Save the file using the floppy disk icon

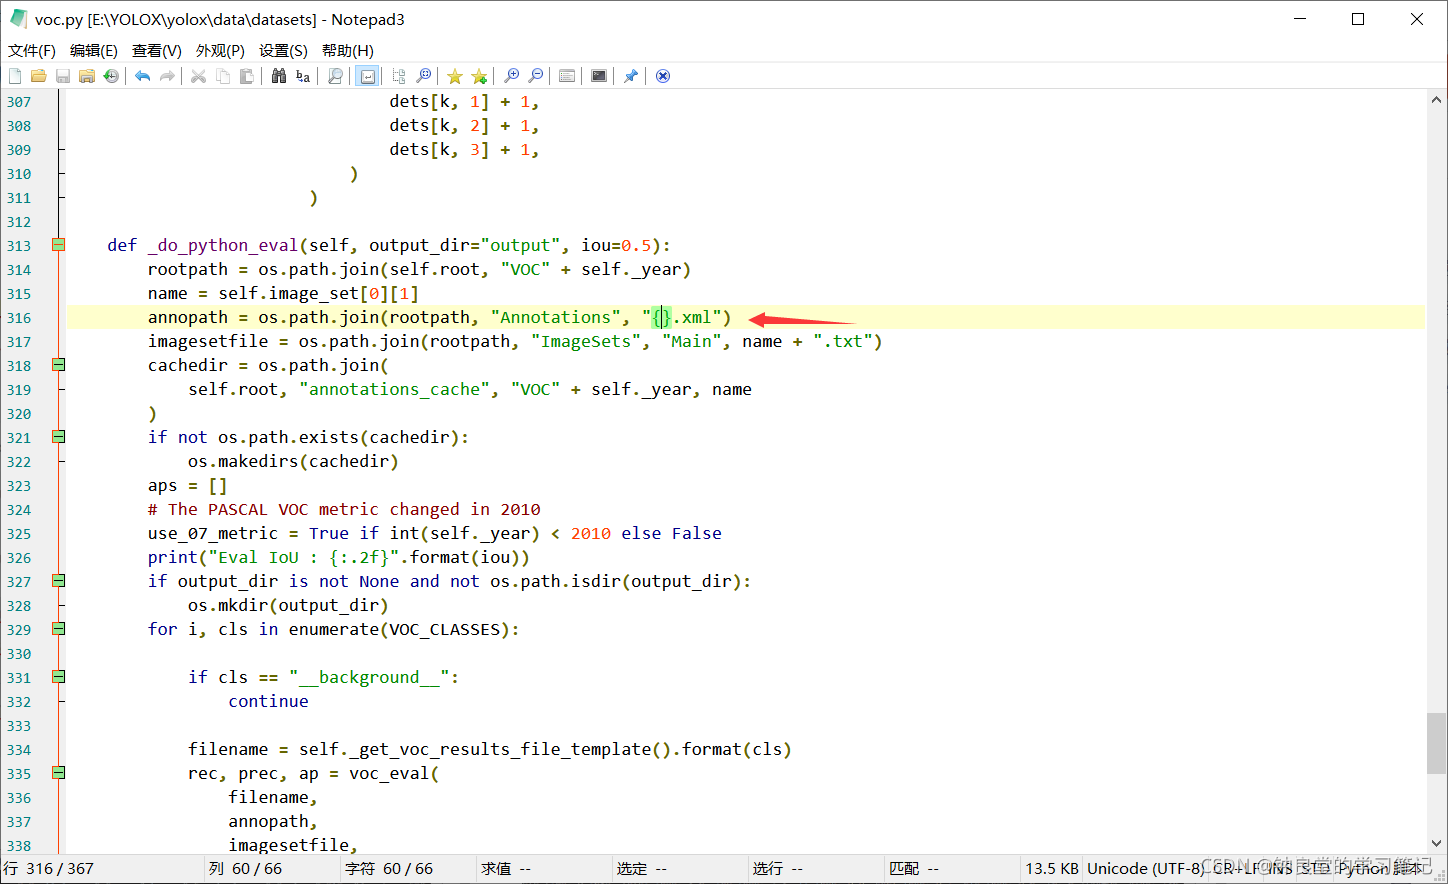click(63, 76)
